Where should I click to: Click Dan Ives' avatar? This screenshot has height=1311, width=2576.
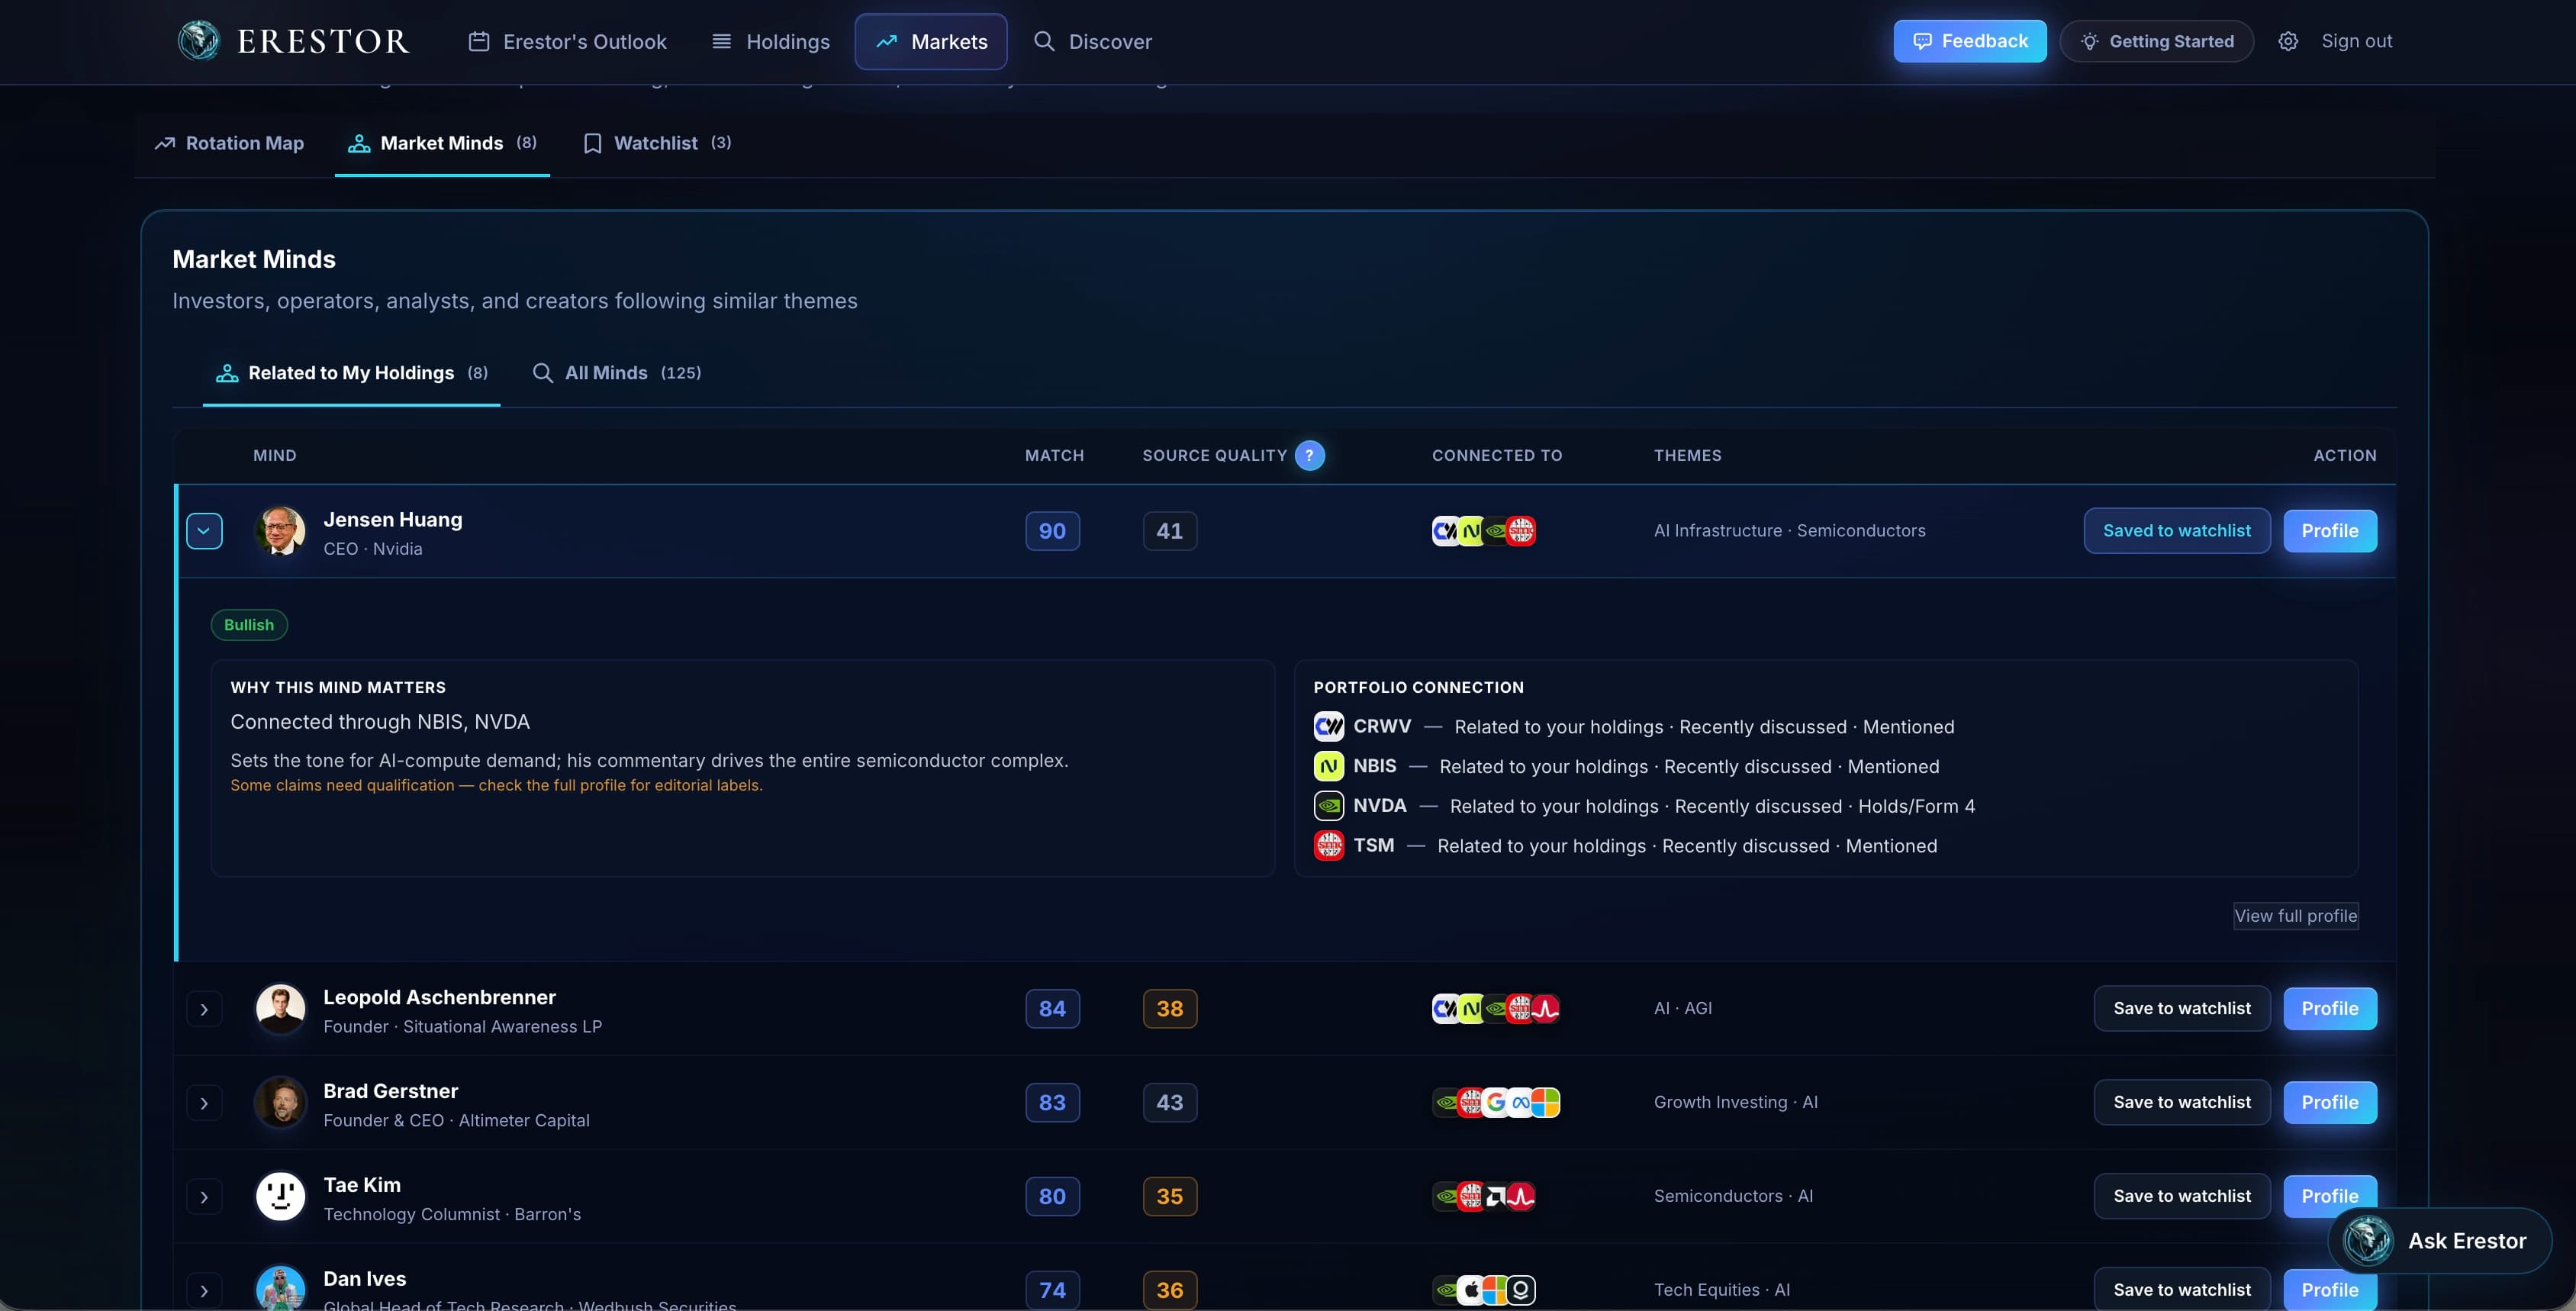280,1288
